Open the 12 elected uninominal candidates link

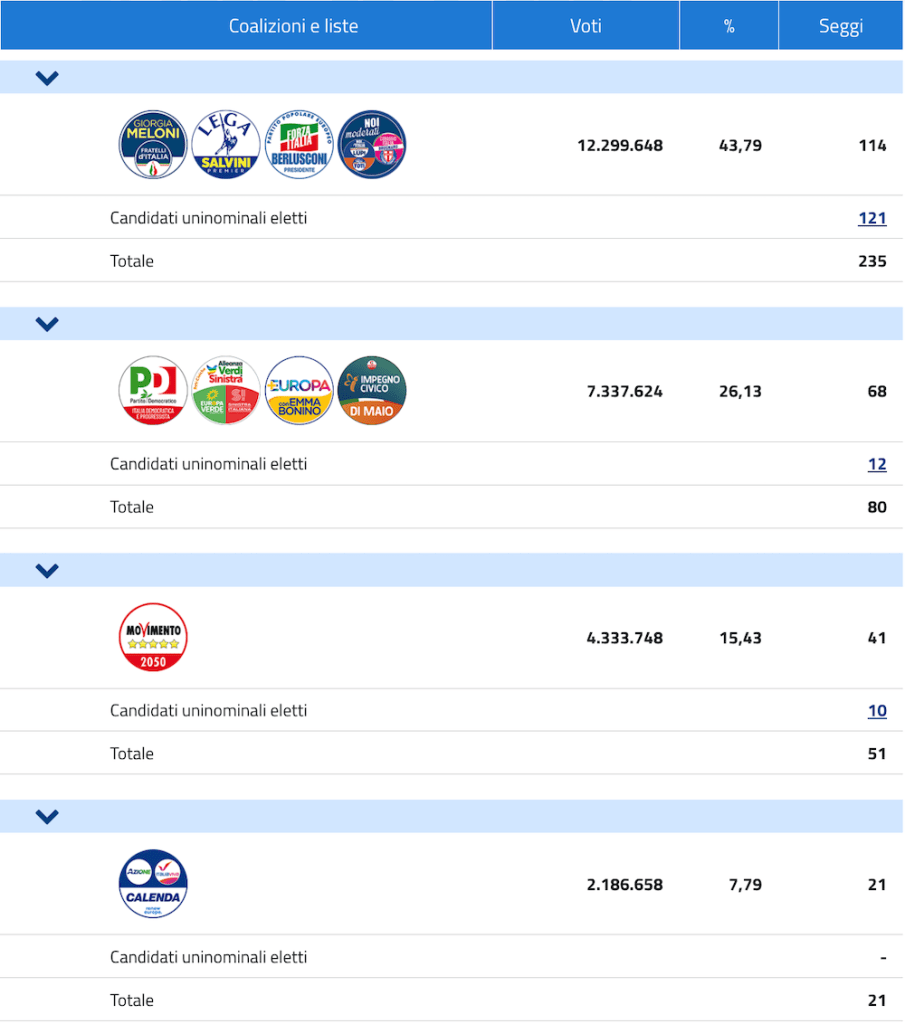click(876, 464)
